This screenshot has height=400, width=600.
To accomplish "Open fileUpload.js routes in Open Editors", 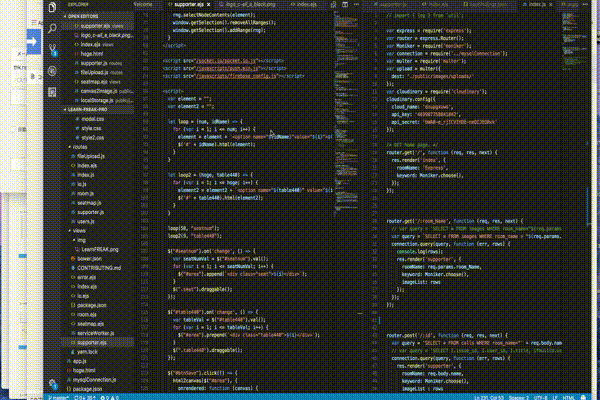I will (x=98, y=72).
